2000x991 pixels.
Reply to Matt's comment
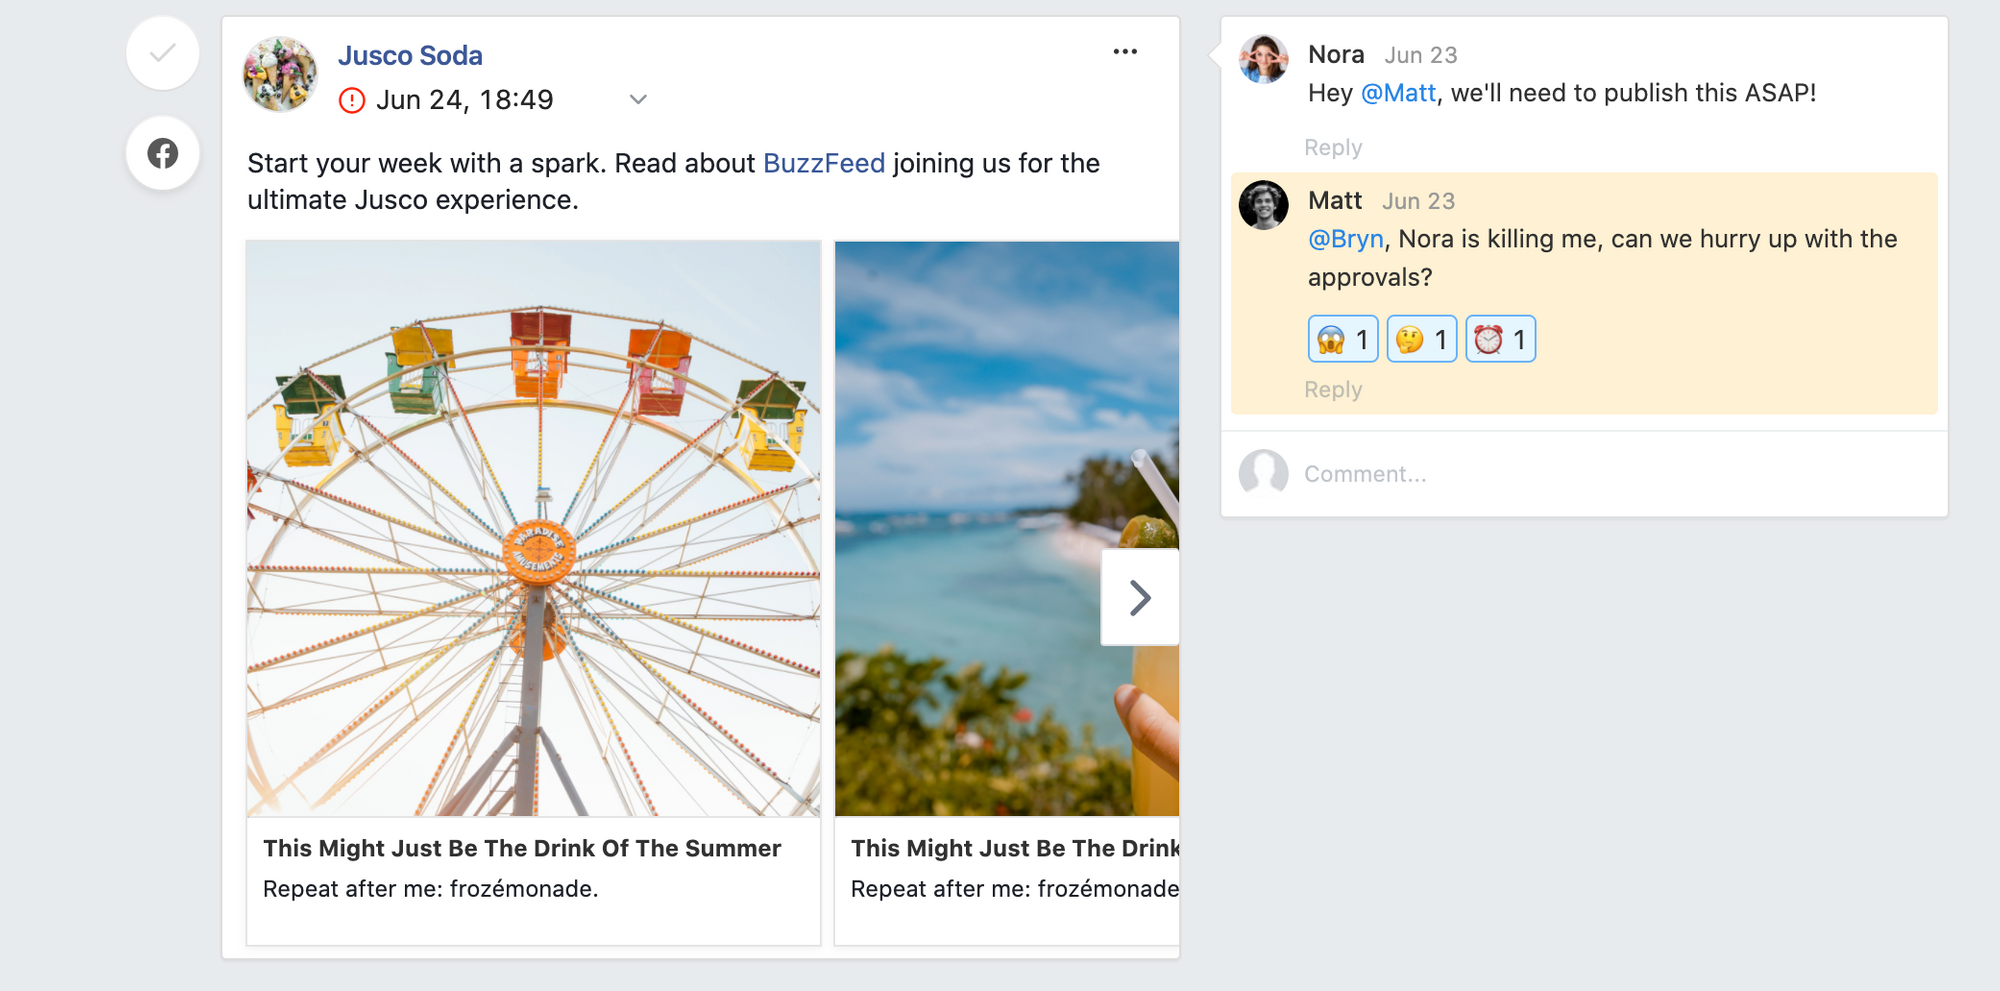point(1333,390)
